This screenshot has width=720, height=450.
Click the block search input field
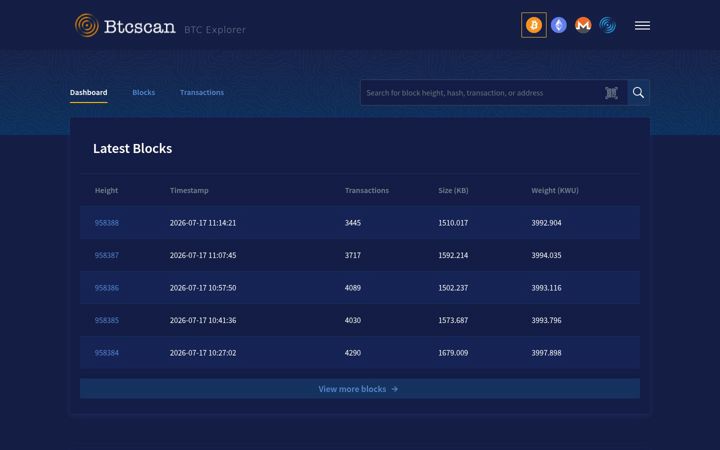[x=482, y=93]
